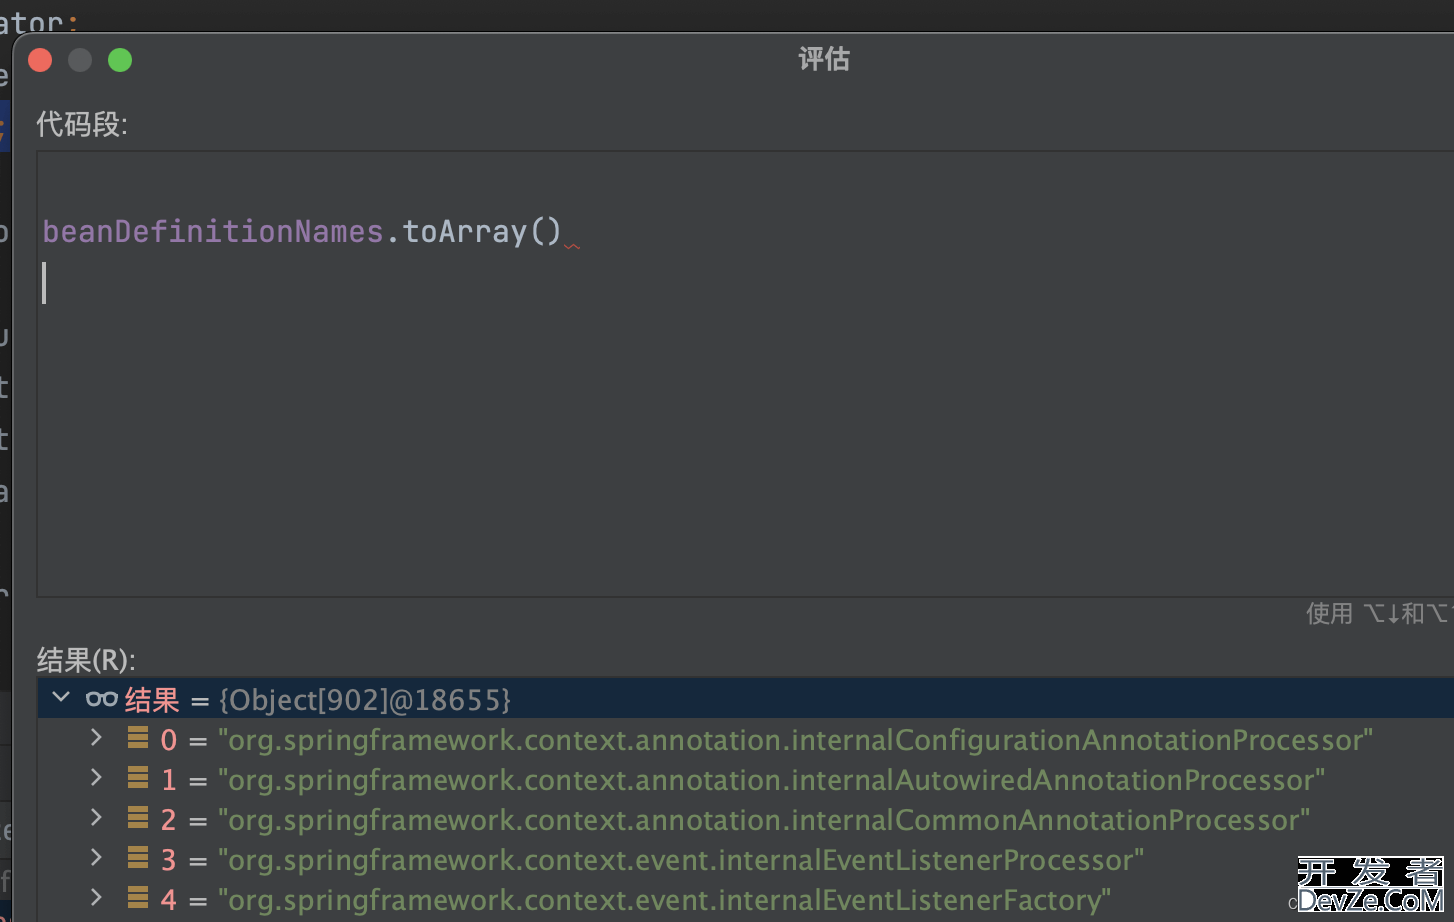Click inside the code fragment editor
The image size is (1454, 922).
[x=745, y=374]
